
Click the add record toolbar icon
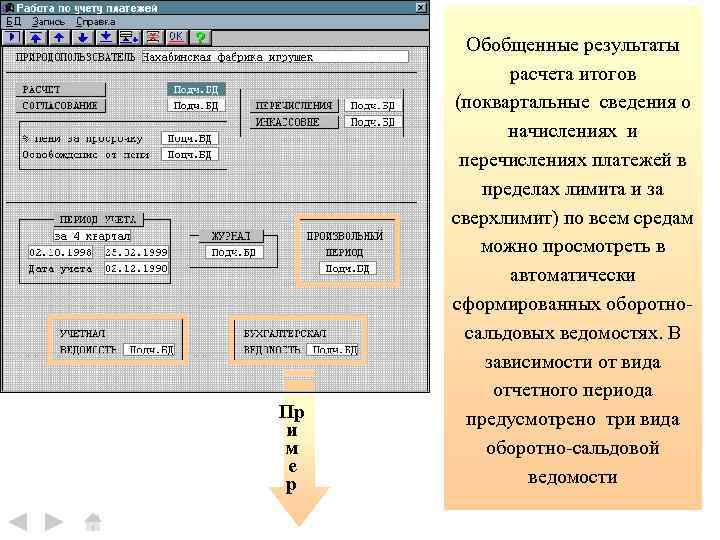click(x=129, y=37)
